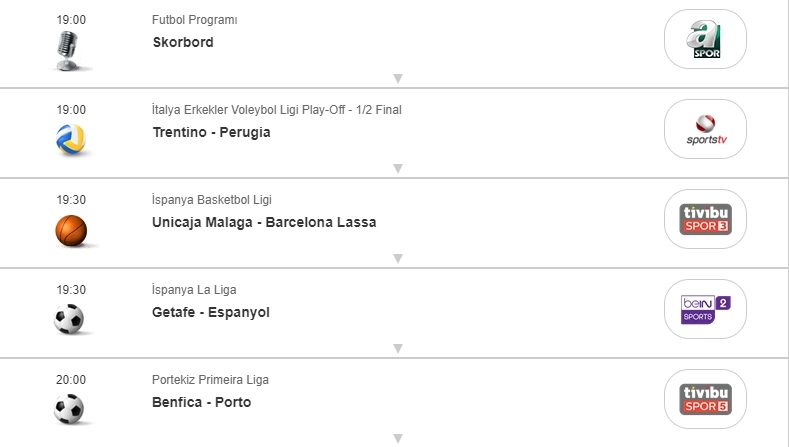Viewport: 789px width, 447px height.
Task: Open the Trentino - Perugia match title
Action: click(x=211, y=132)
